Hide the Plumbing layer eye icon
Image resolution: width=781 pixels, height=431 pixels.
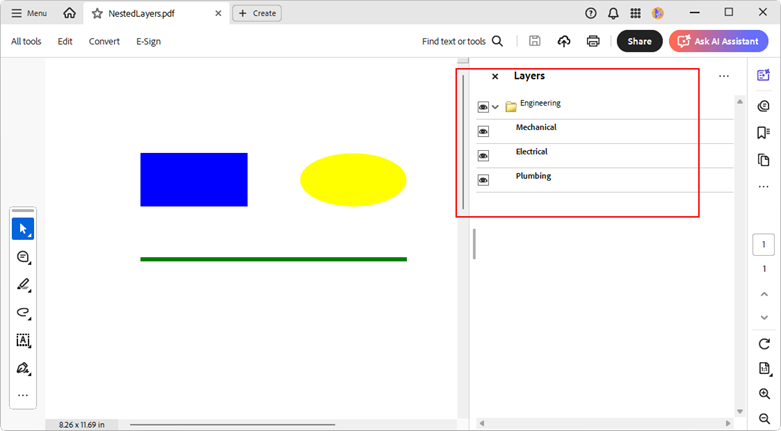tap(483, 180)
